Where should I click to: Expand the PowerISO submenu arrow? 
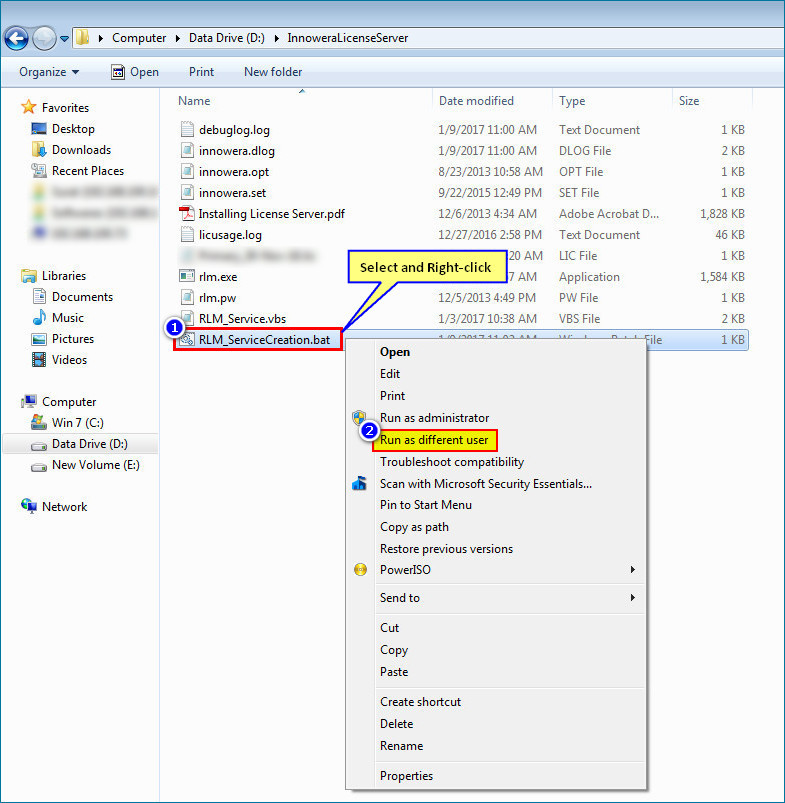tap(633, 570)
